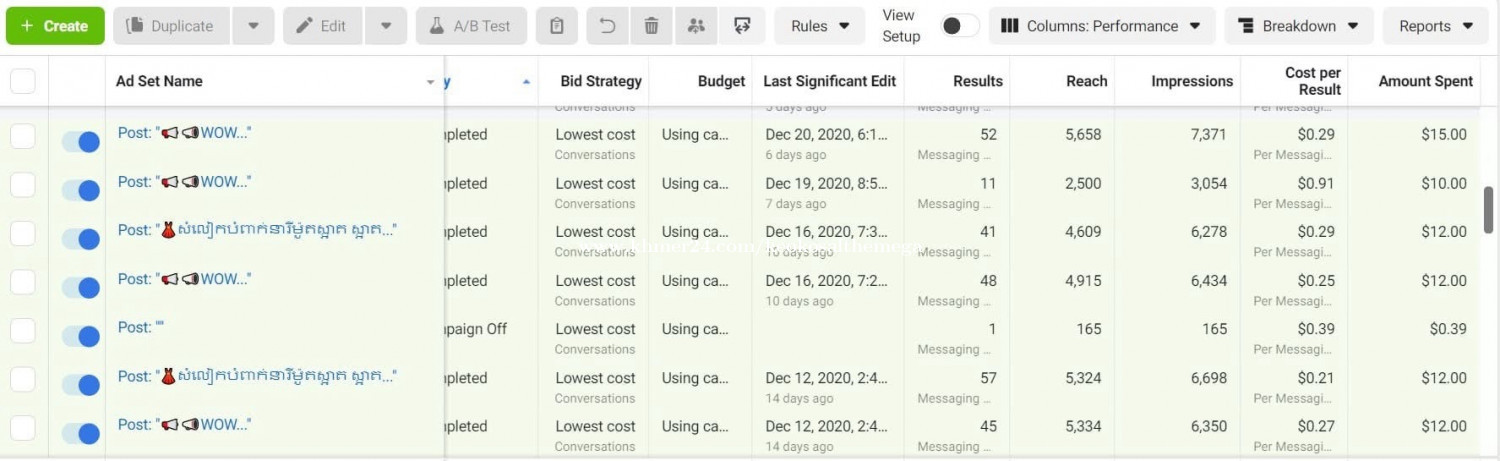Sort by Impressions column header
Screen dimensions: 1500x461
1192,81
